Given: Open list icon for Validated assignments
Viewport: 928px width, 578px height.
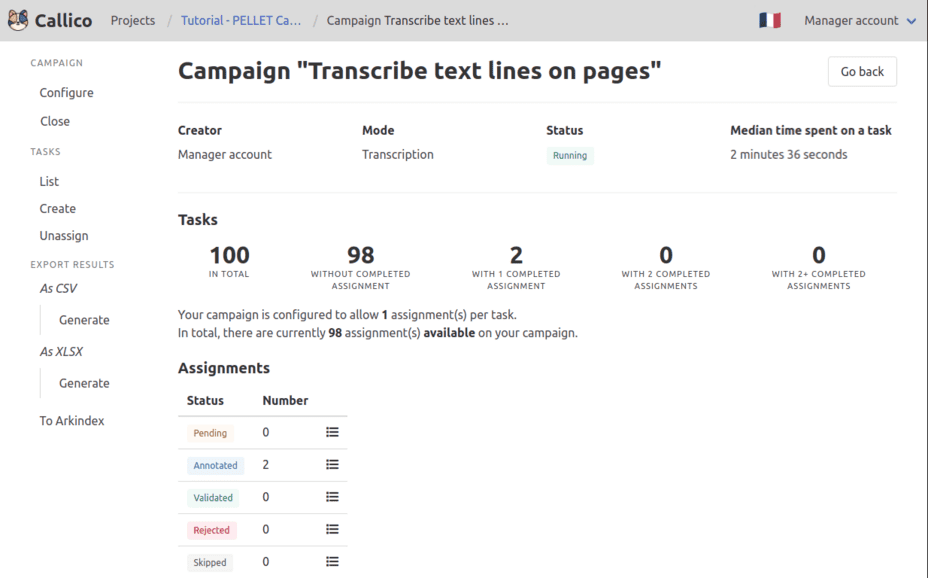Looking at the screenshot, I should click(332, 497).
